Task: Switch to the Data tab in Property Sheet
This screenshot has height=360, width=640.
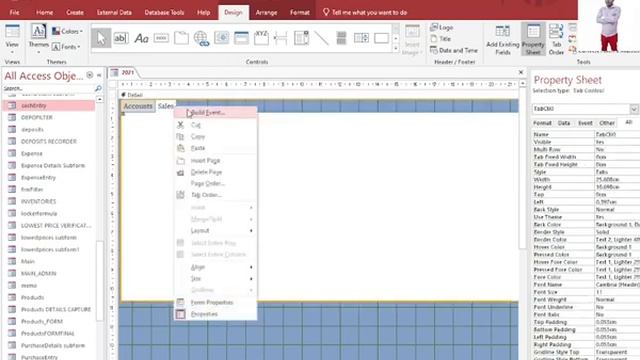Action: [x=564, y=123]
